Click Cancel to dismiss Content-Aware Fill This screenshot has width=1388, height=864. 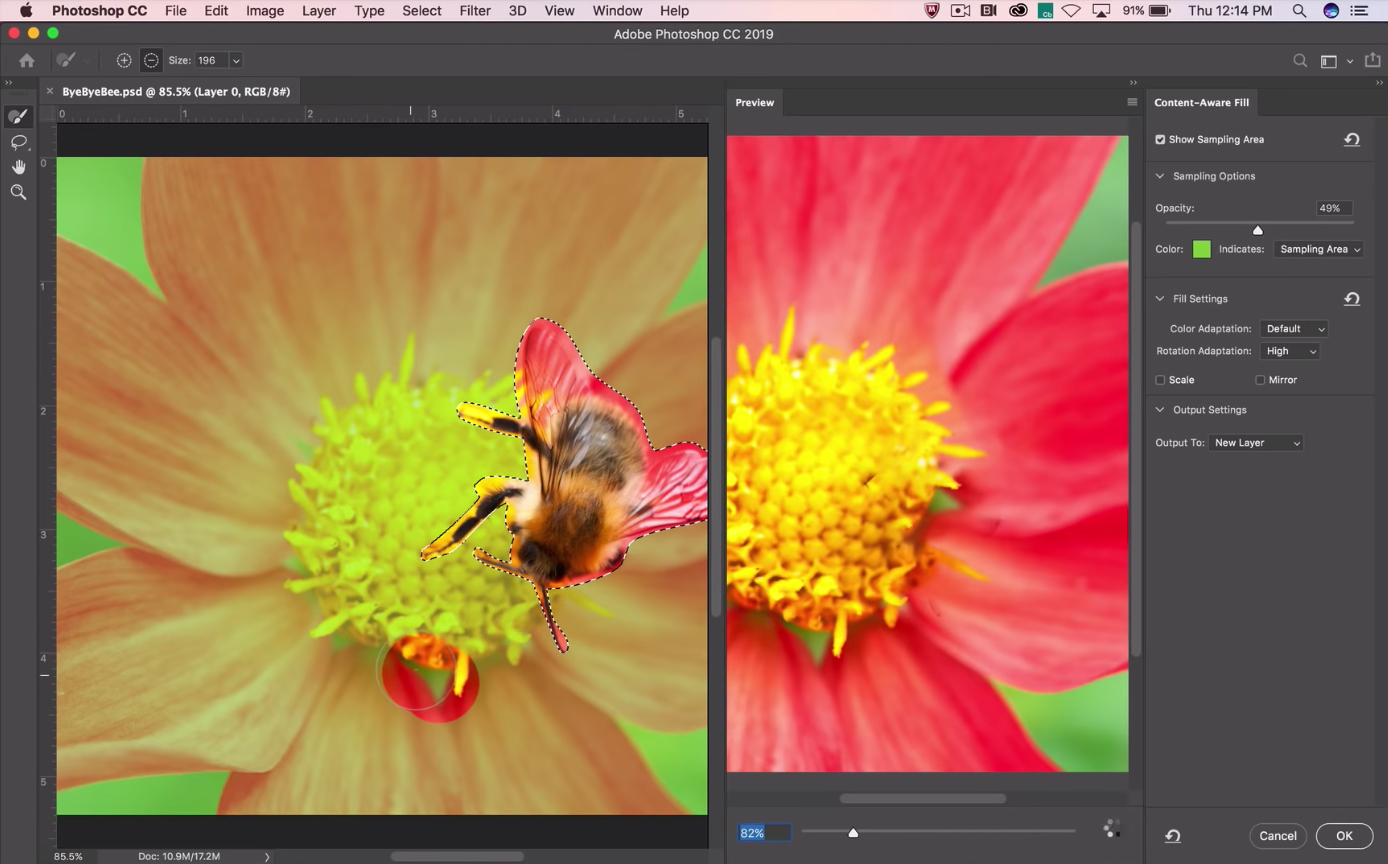pos(1278,836)
